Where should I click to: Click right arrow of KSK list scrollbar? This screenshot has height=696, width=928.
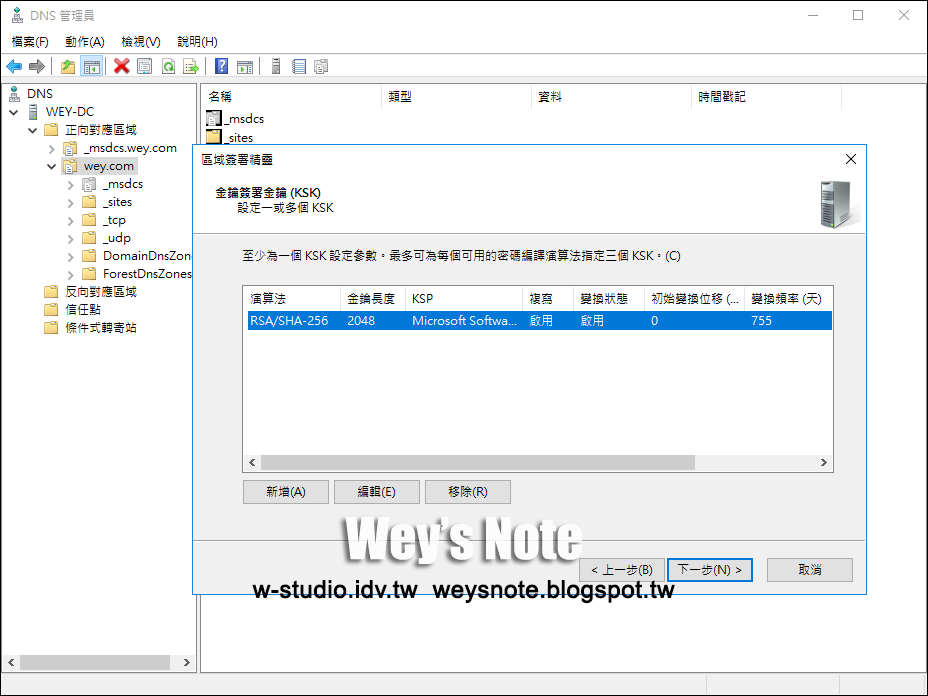[x=824, y=462]
